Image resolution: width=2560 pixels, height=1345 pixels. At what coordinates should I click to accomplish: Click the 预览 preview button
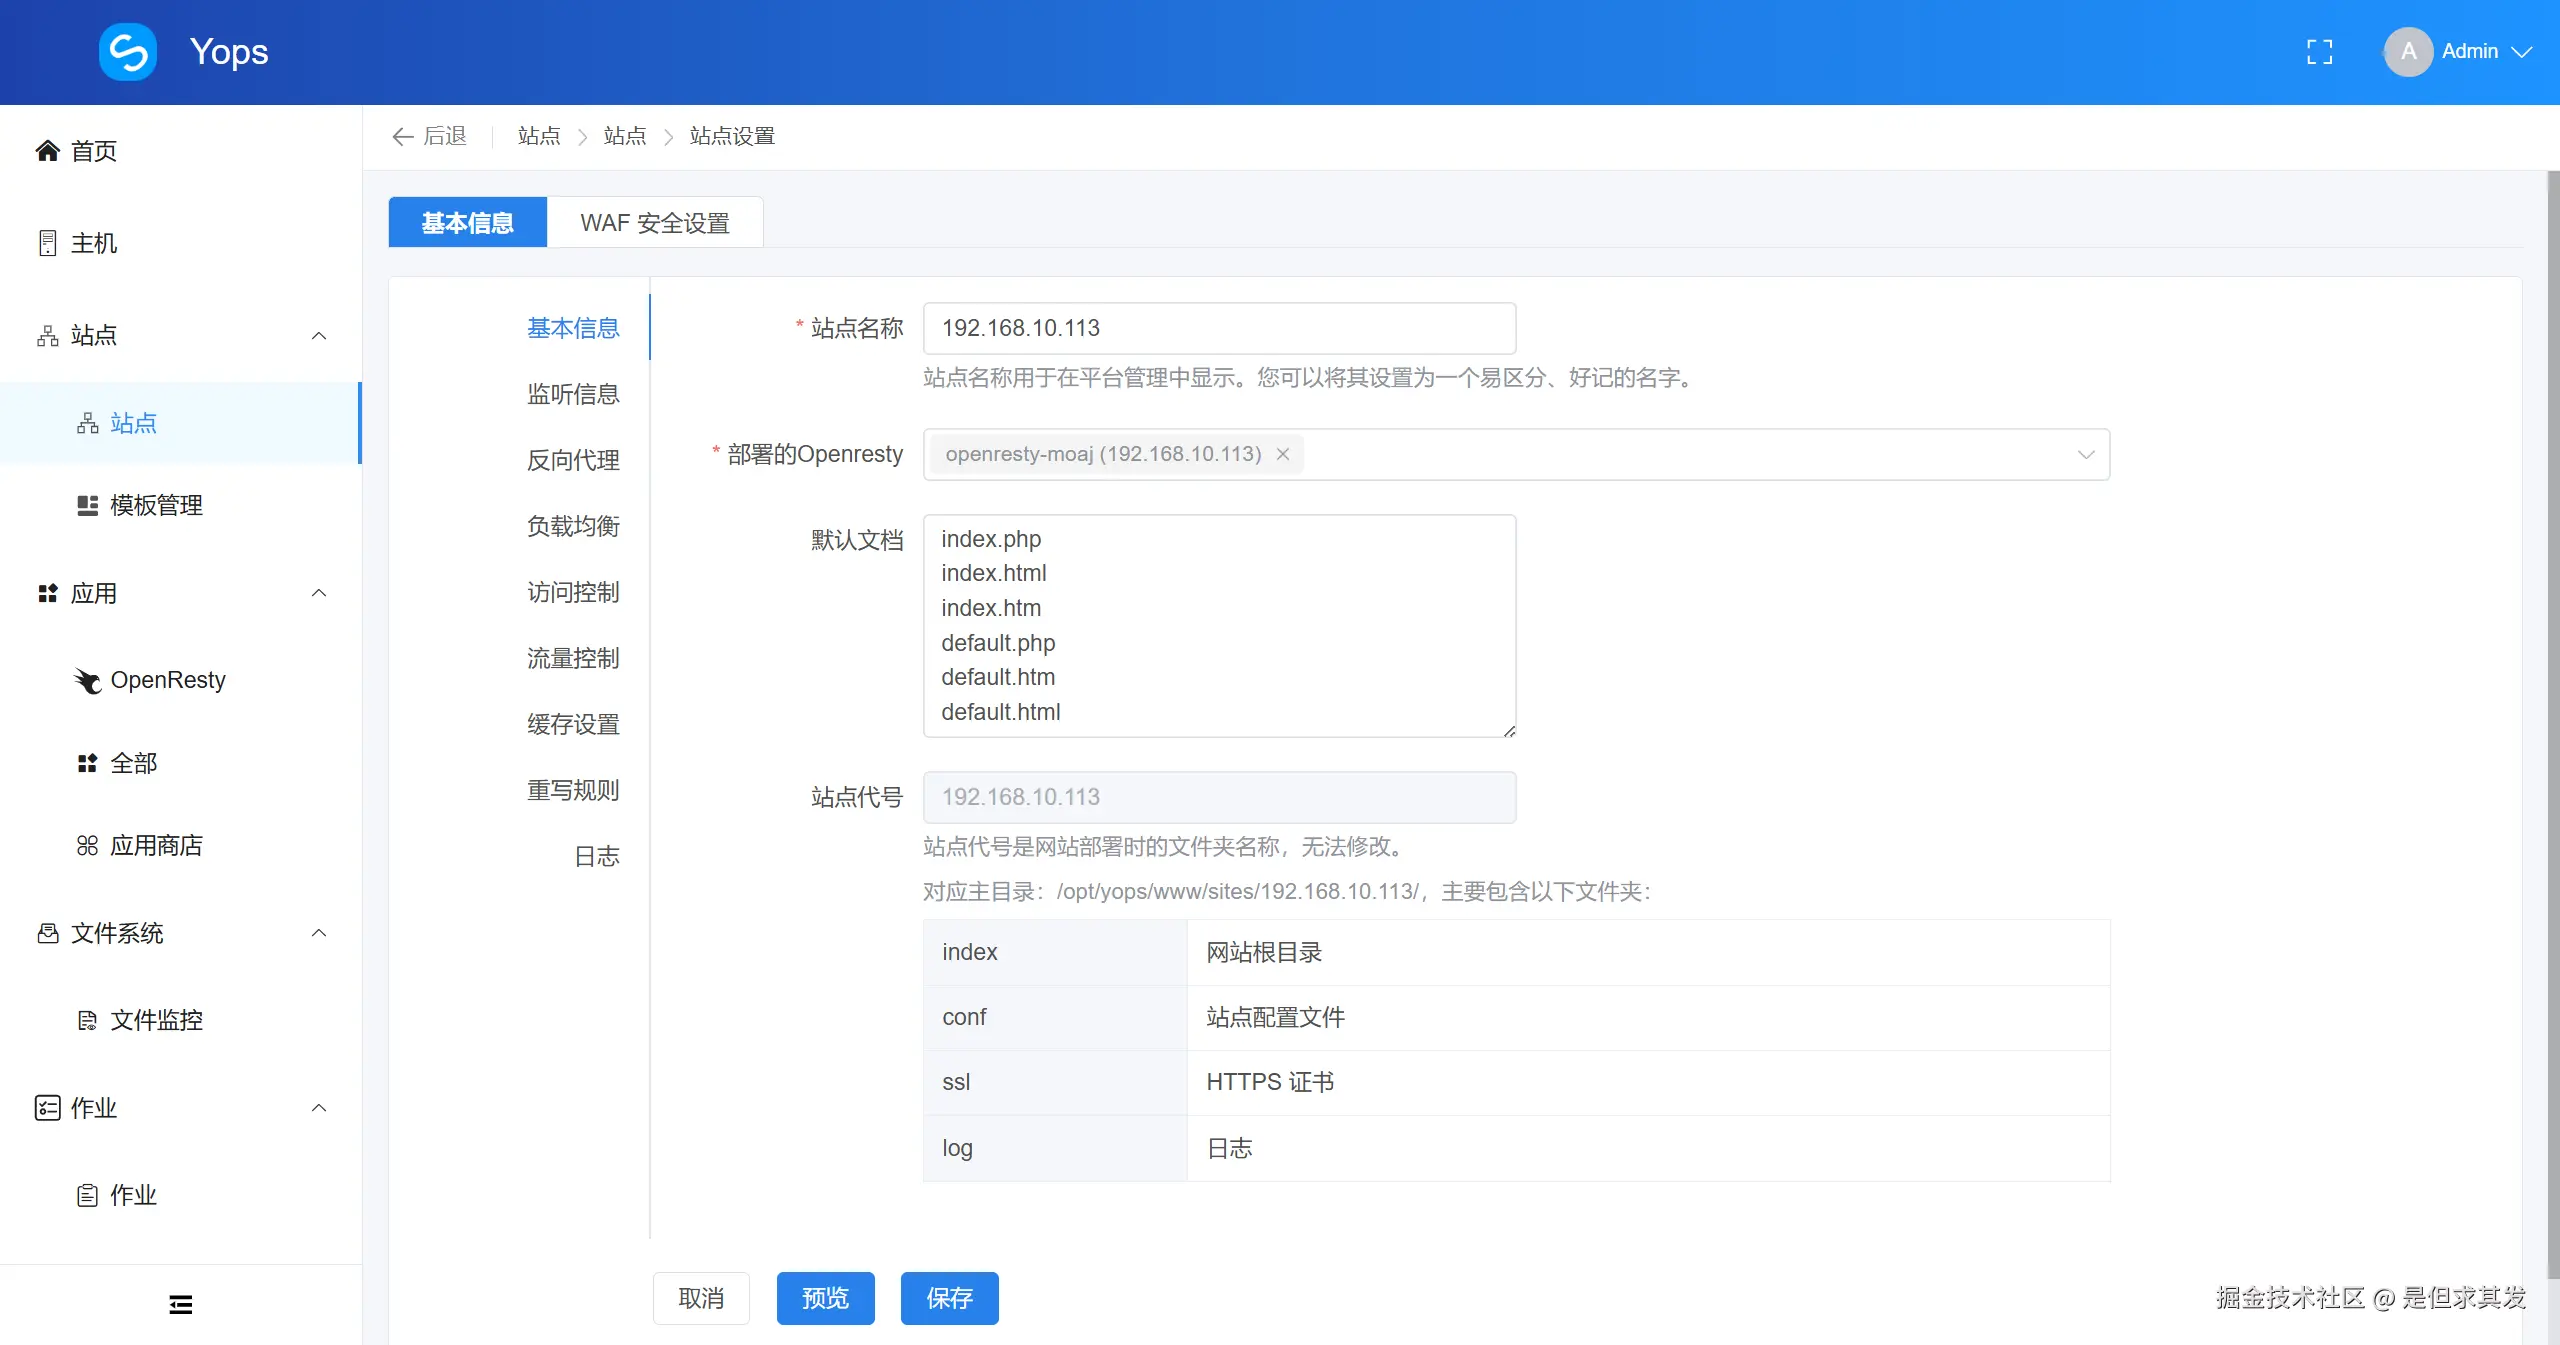pos(824,1298)
